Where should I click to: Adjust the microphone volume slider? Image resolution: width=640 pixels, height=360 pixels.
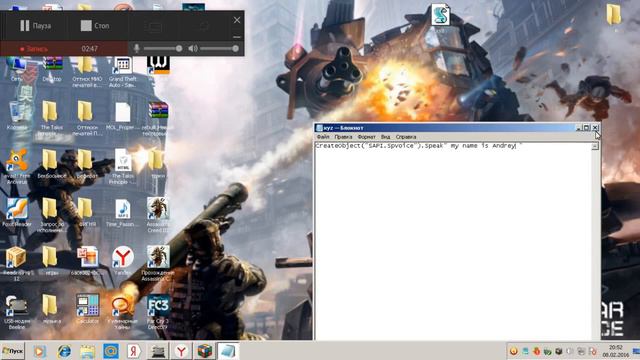163,49
